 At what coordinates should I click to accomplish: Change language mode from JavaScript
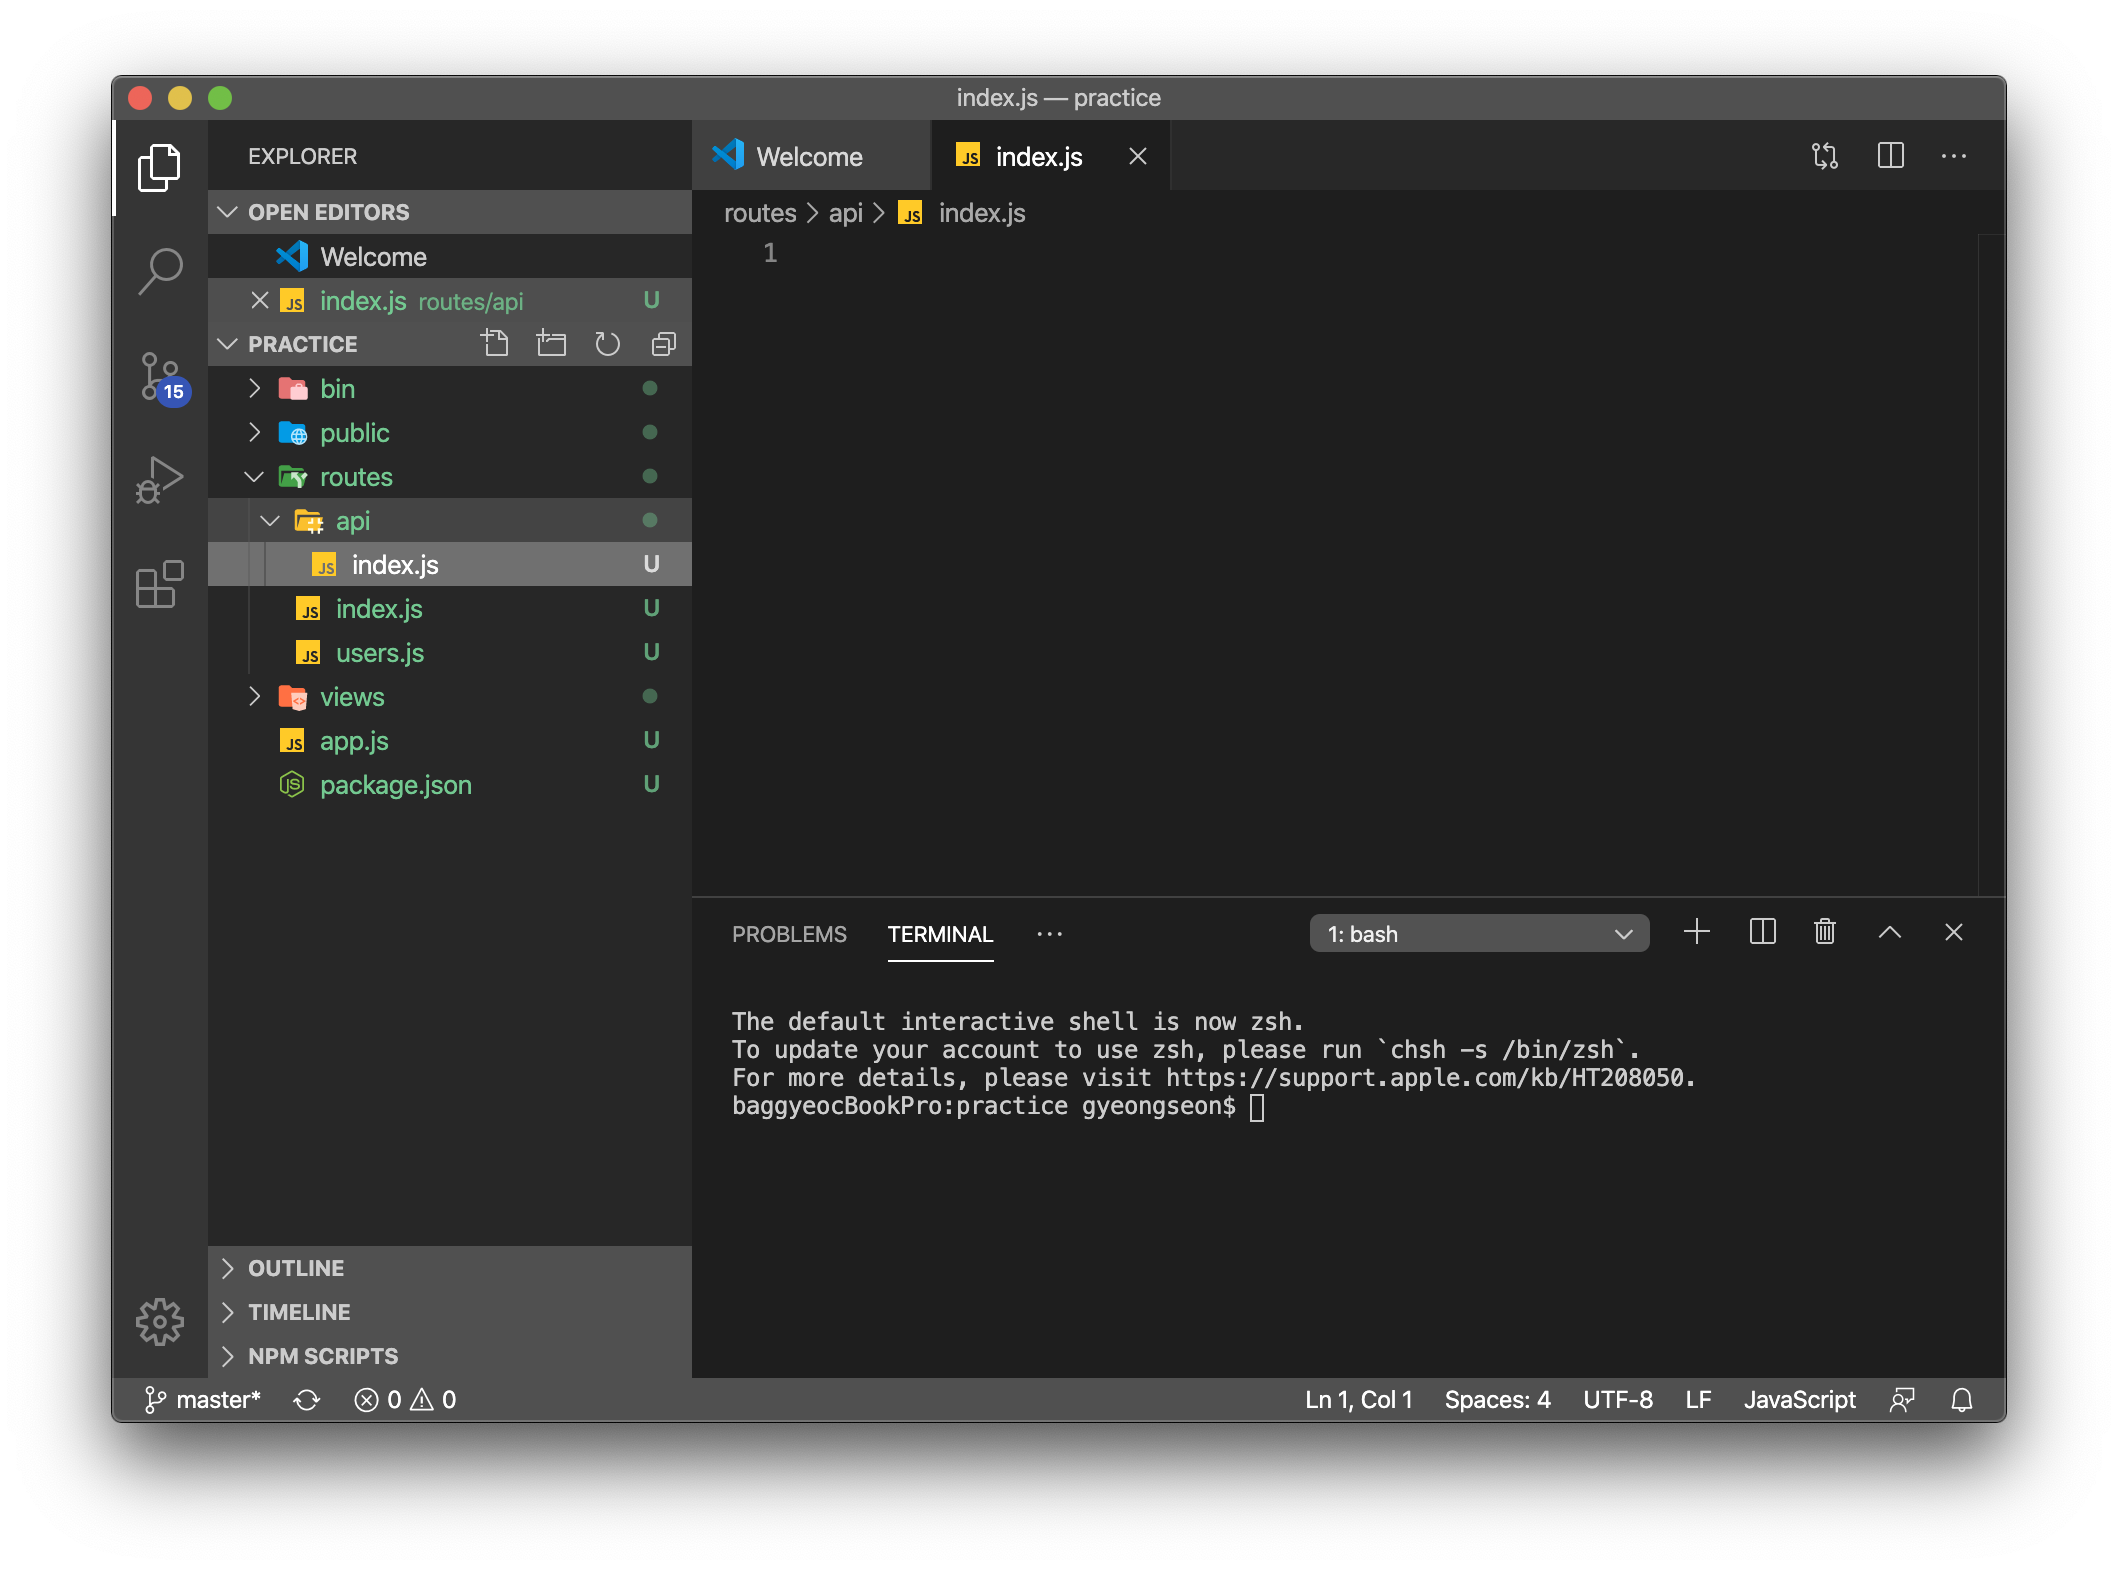1799,1399
